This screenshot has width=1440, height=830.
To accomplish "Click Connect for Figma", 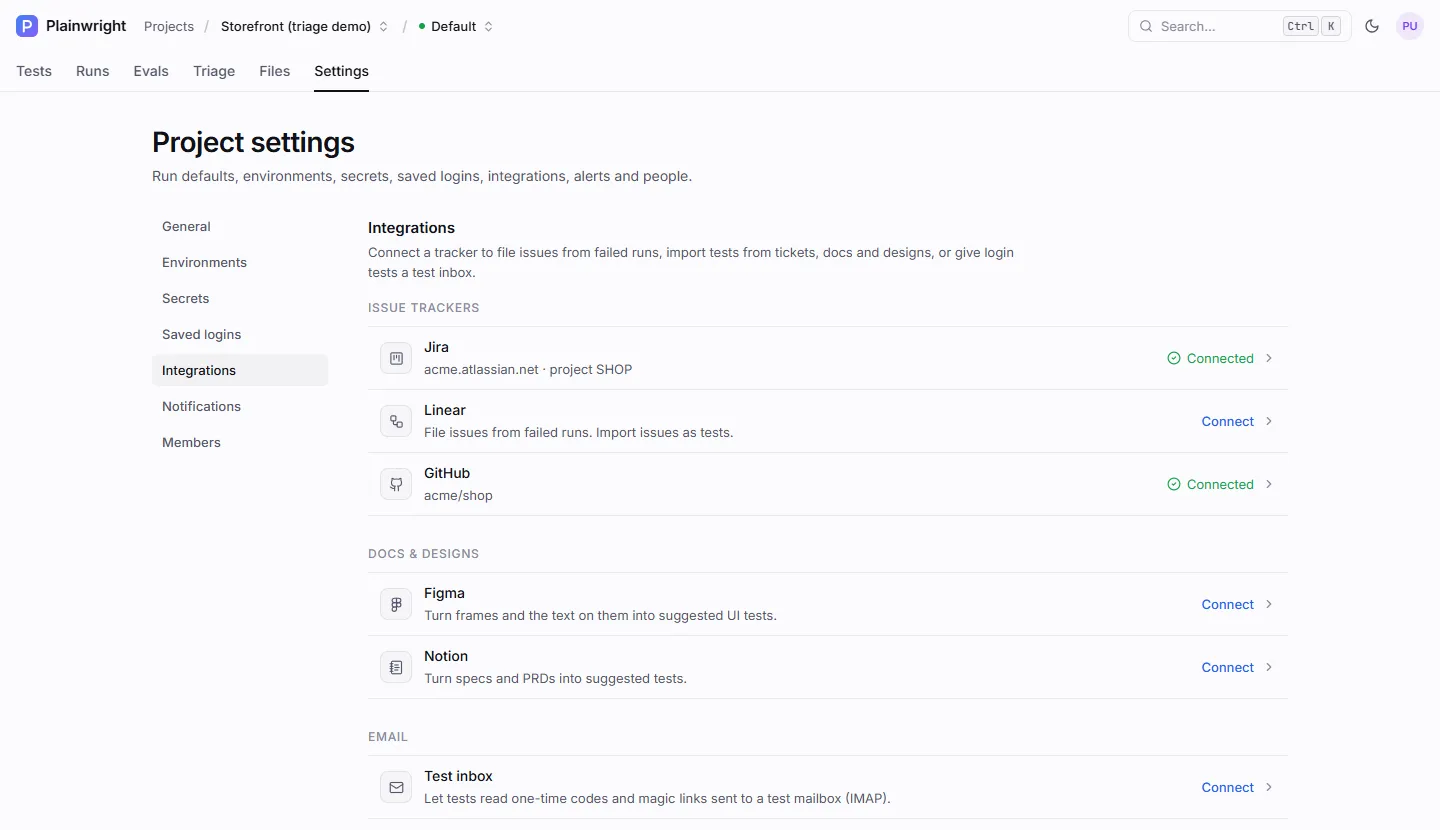I will (x=1227, y=604).
